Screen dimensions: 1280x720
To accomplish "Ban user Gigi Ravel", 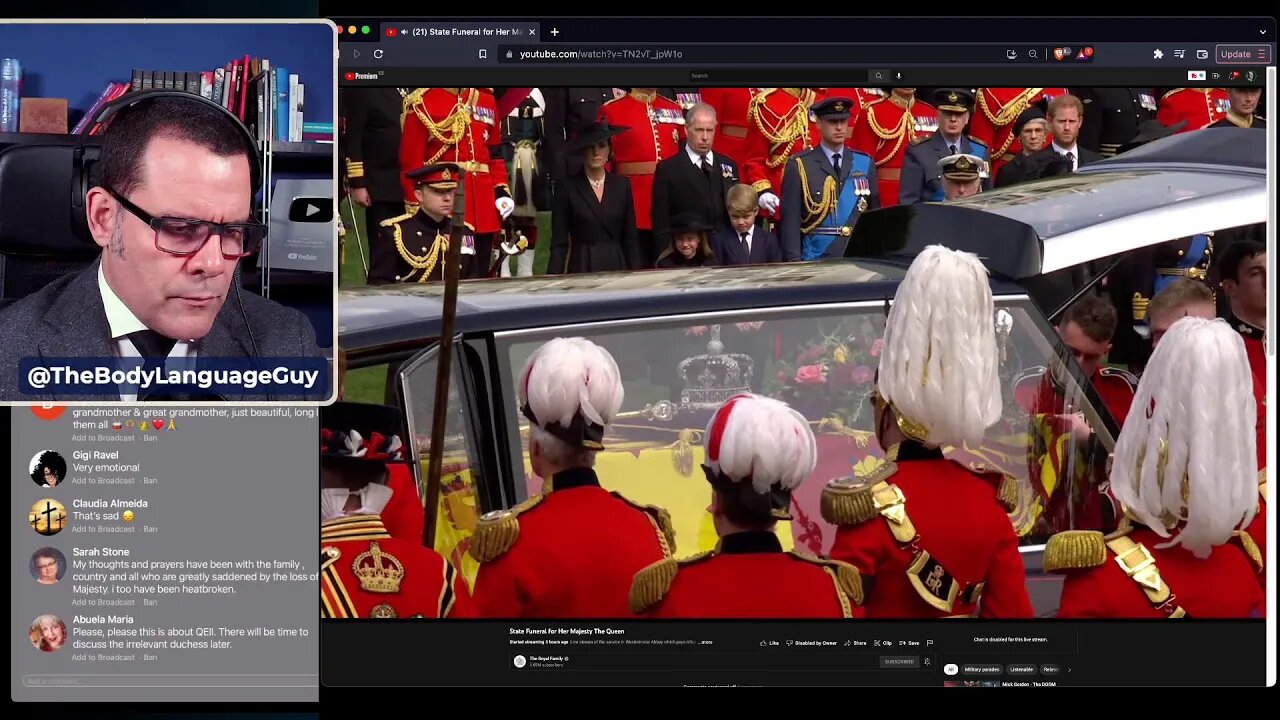I will click(x=150, y=481).
